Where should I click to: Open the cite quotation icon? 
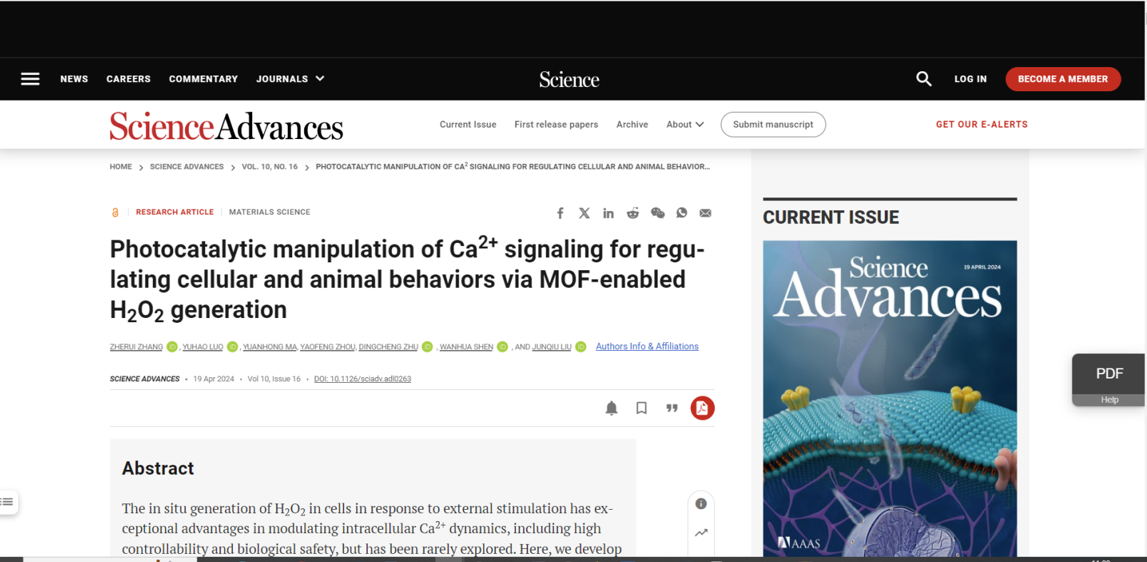tap(672, 408)
